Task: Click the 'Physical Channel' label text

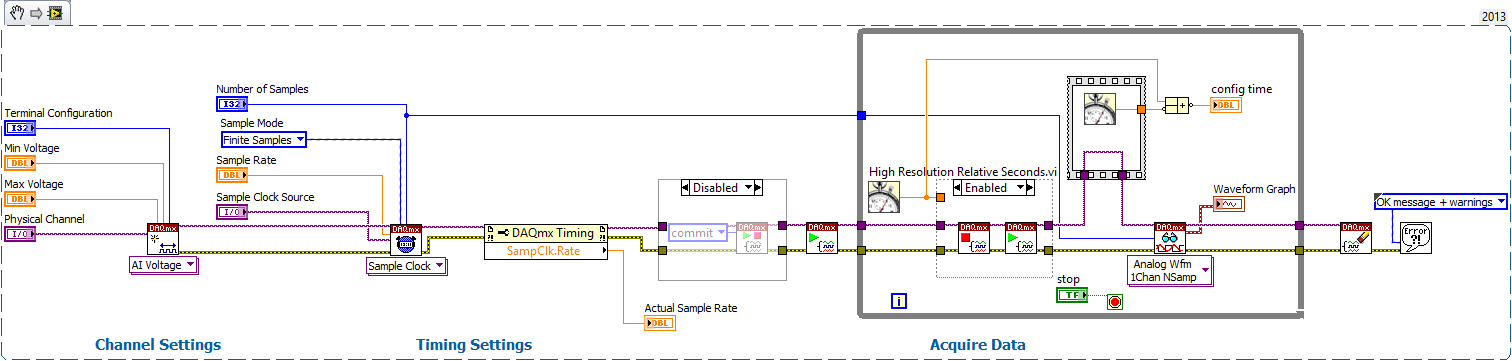Action: [x=44, y=219]
